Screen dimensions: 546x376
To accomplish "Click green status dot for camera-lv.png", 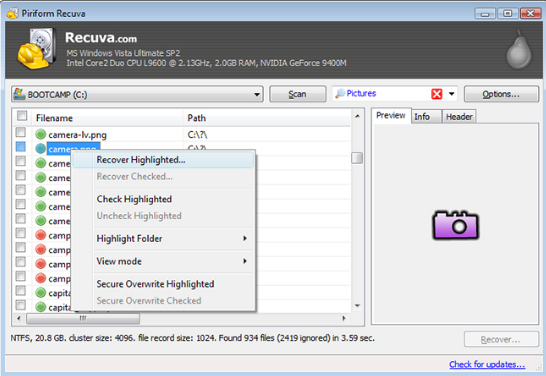I will click(41, 134).
